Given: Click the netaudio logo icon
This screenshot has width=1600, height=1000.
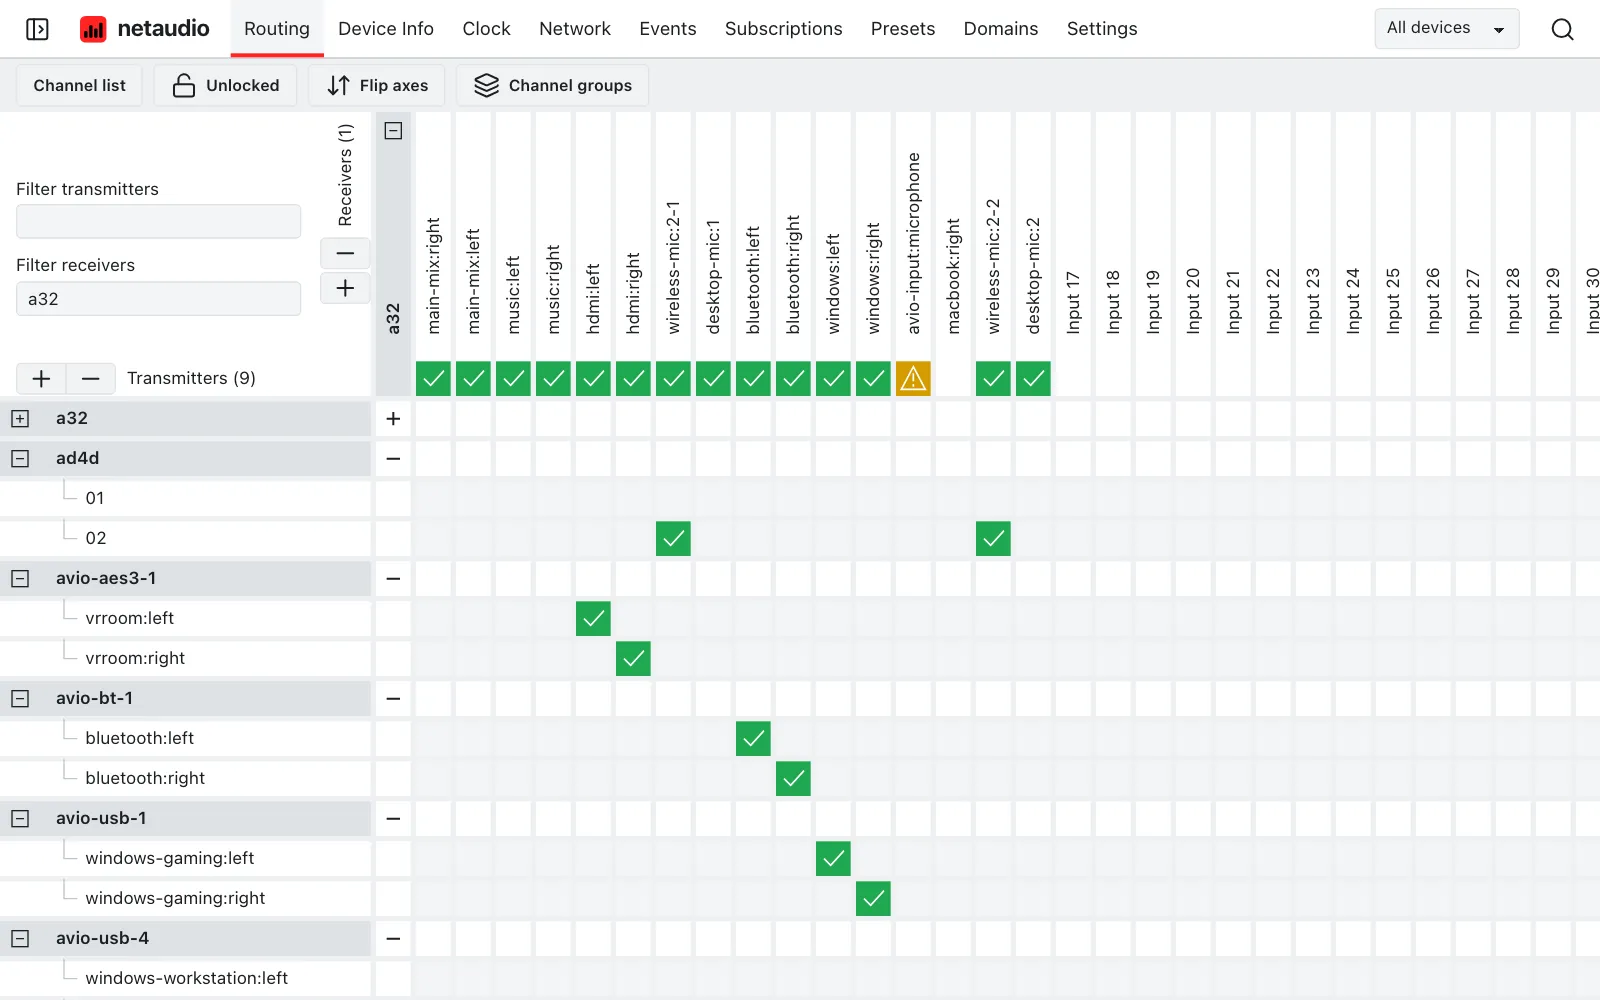Looking at the screenshot, I should coord(93,29).
